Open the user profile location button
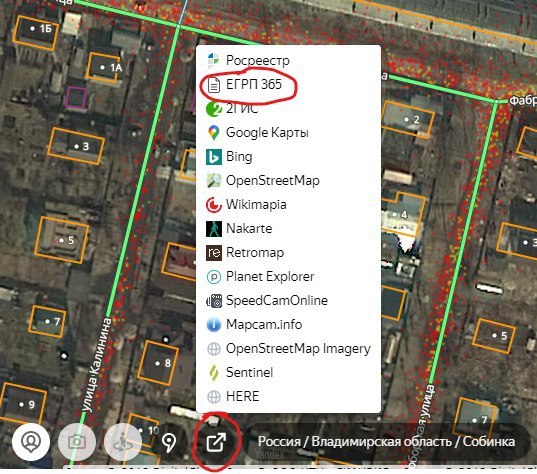 (x=31, y=441)
